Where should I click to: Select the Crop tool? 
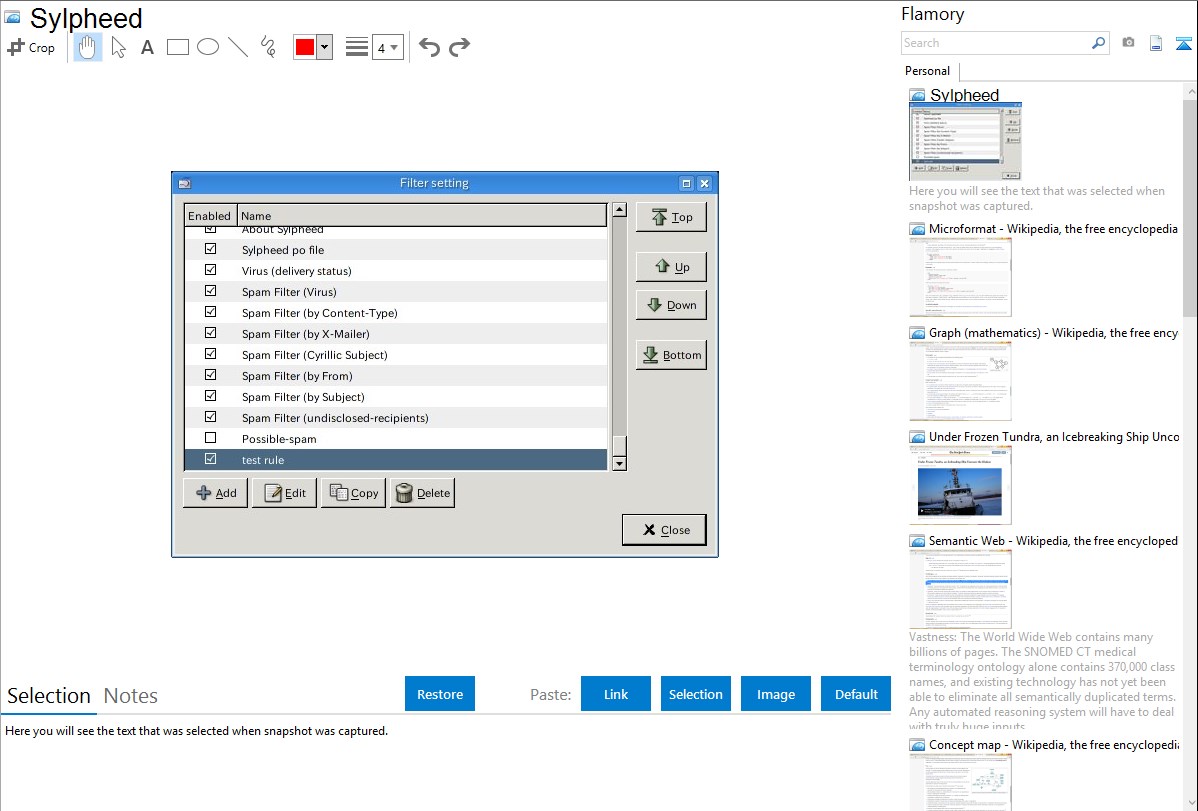click(31, 47)
